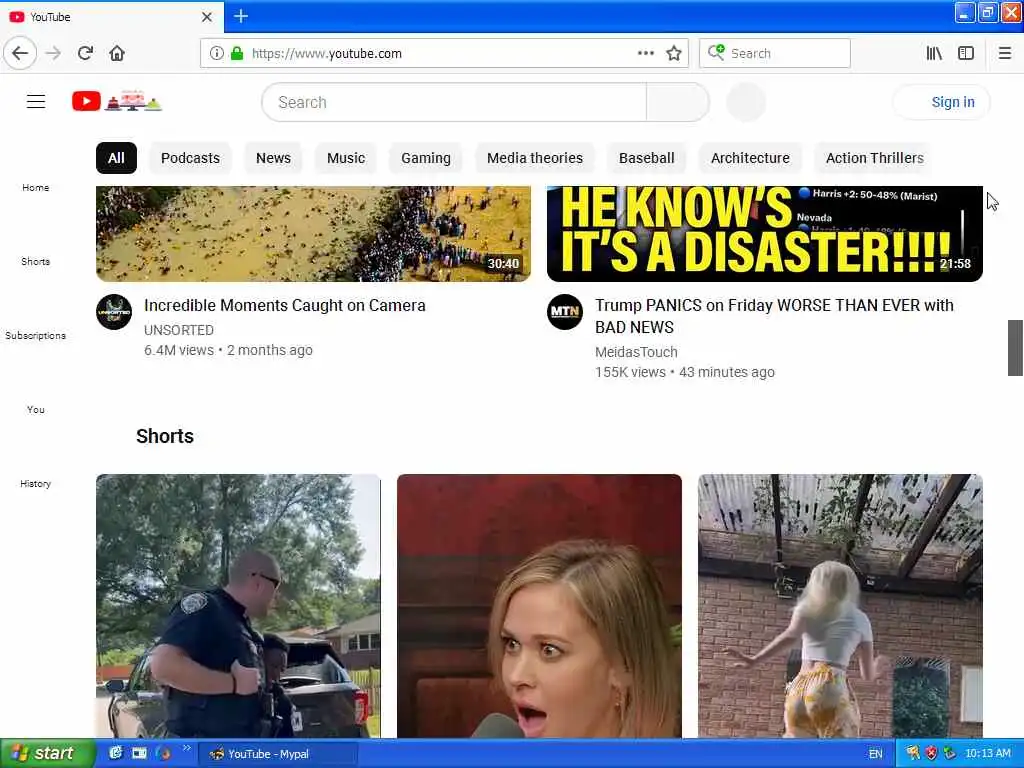Click the green padlock security icon
Viewport: 1024px width, 768px height.
[236, 53]
